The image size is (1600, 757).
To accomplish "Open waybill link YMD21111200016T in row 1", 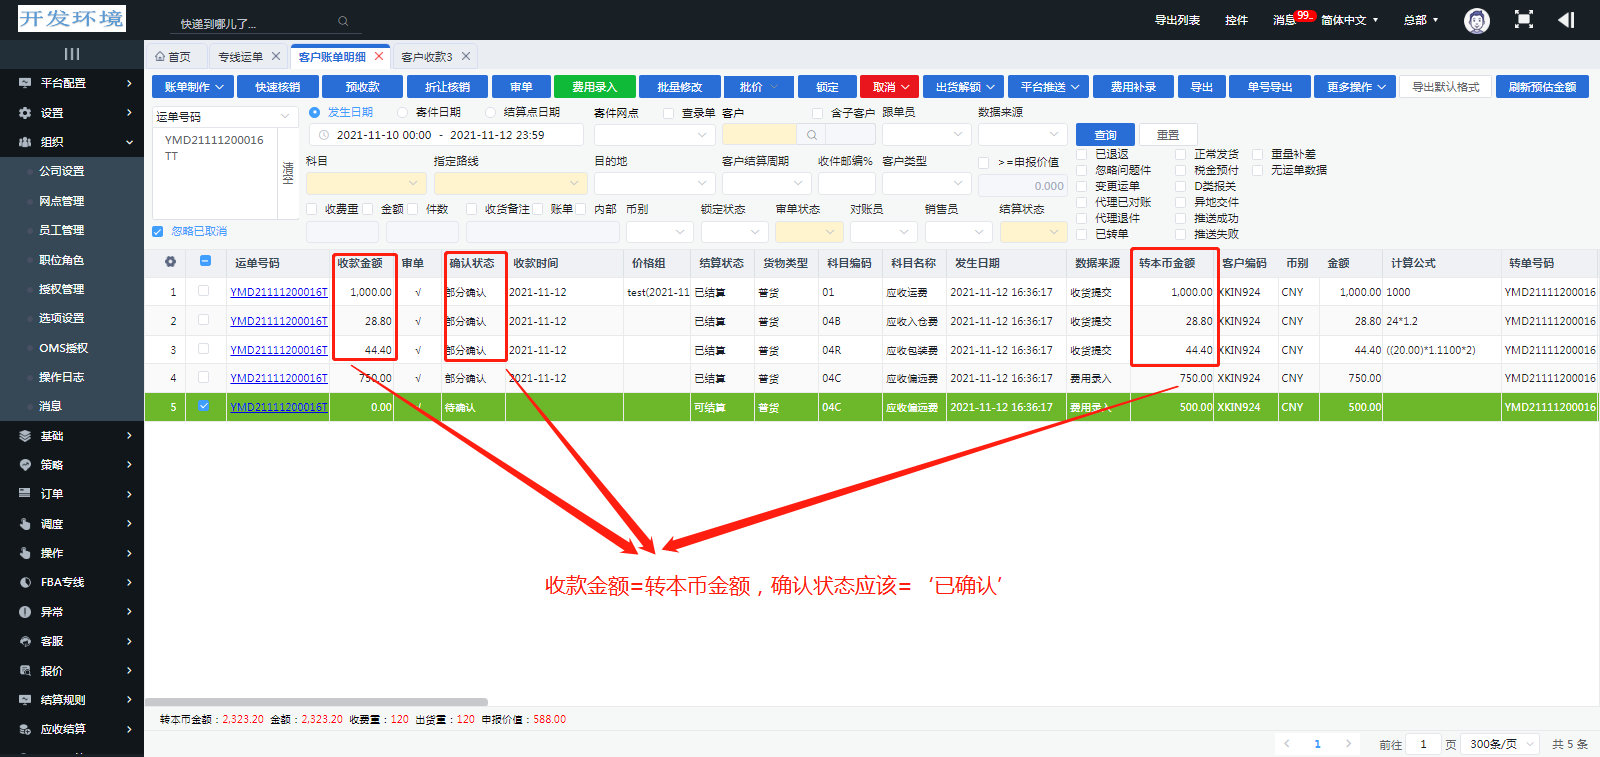I will click(x=279, y=292).
